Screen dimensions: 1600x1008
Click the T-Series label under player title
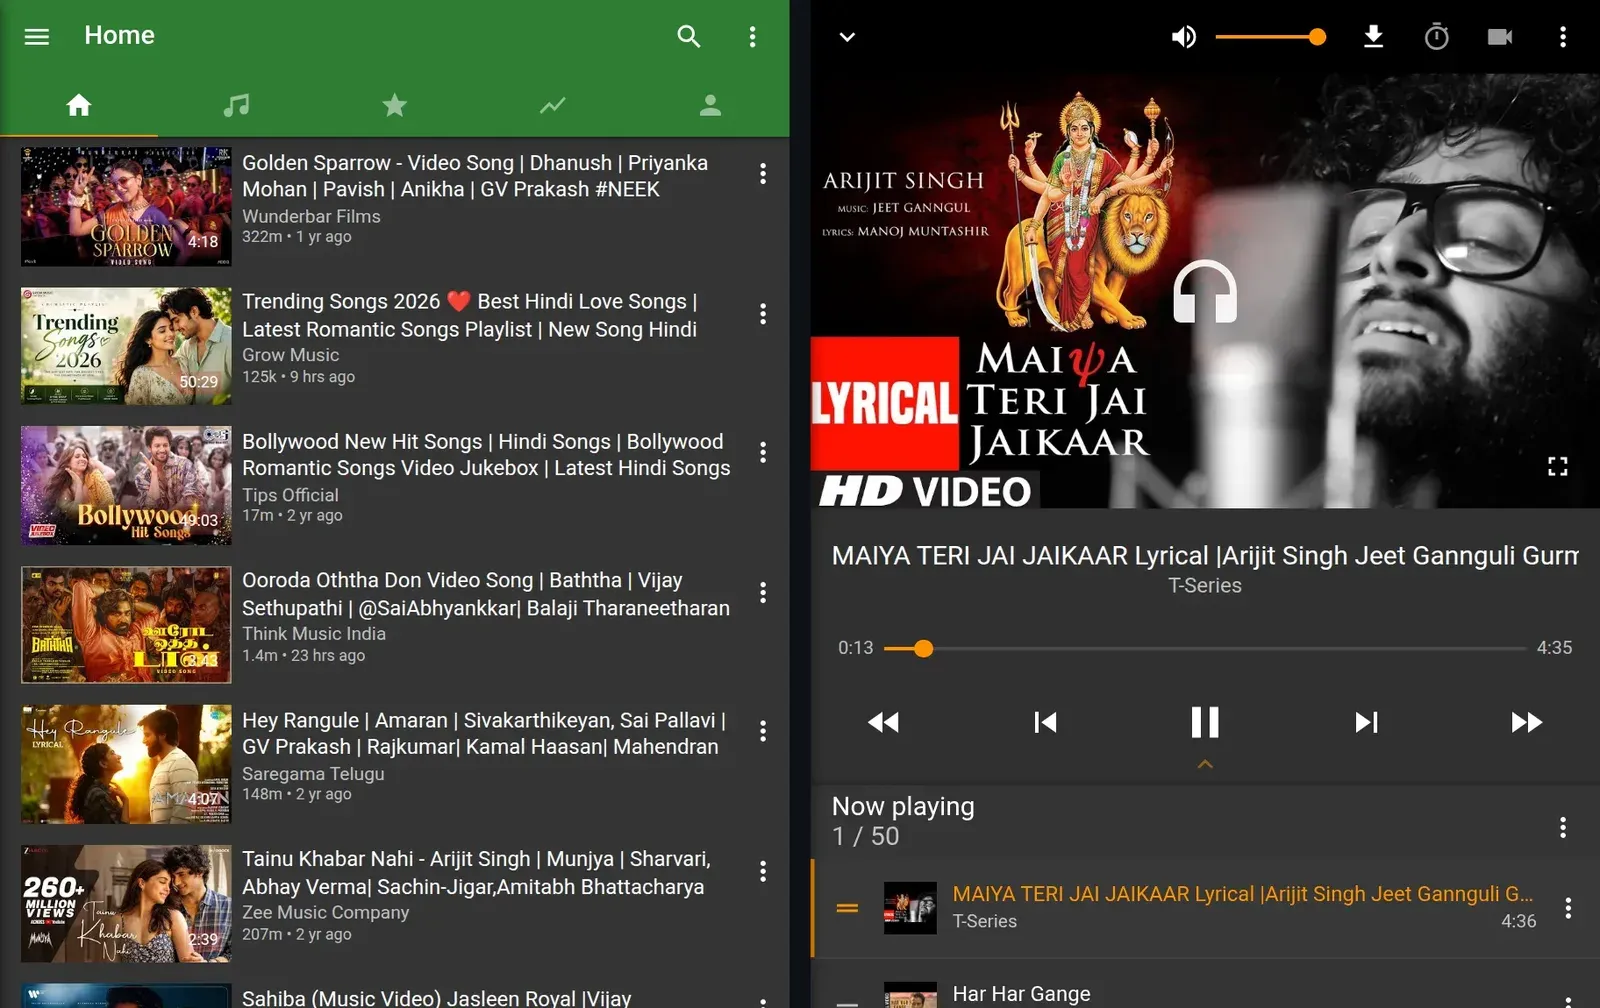click(x=1205, y=586)
